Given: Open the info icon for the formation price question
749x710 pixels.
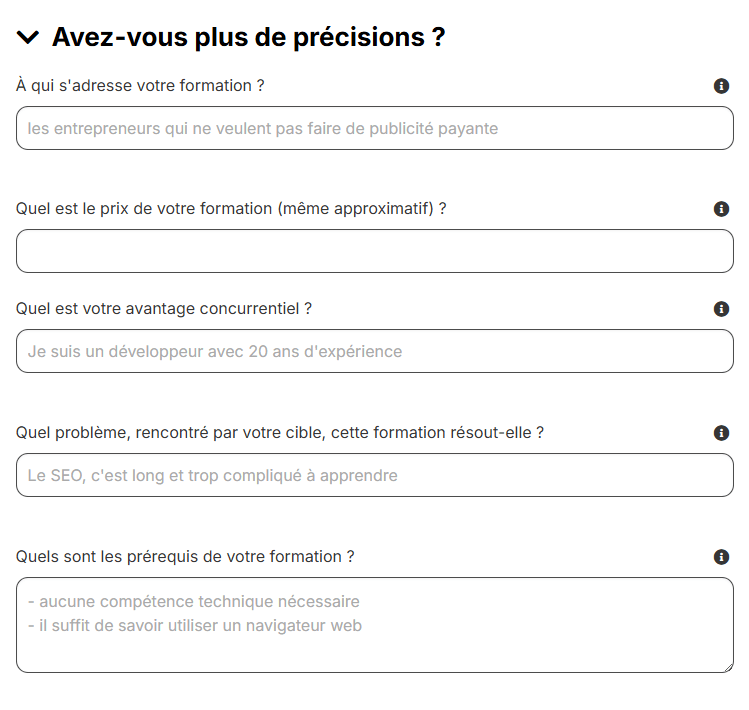Looking at the screenshot, I should tap(721, 209).
